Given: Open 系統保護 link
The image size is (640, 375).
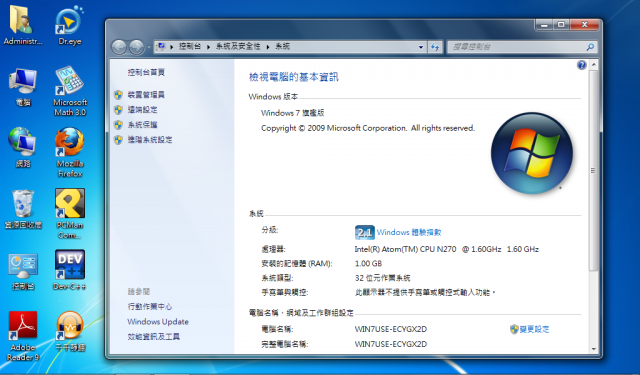Looking at the screenshot, I should (x=142, y=125).
